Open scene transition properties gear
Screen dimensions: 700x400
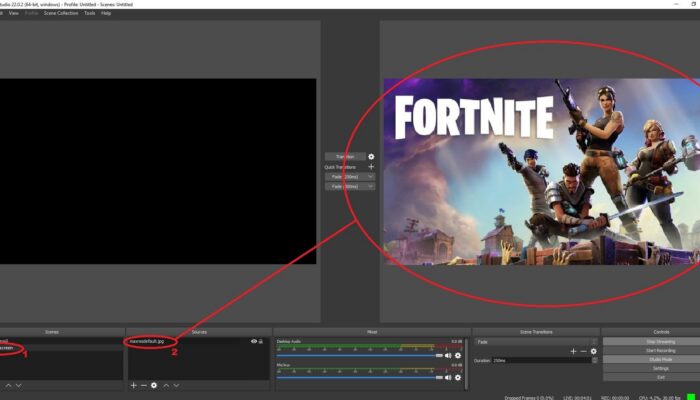pos(593,352)
